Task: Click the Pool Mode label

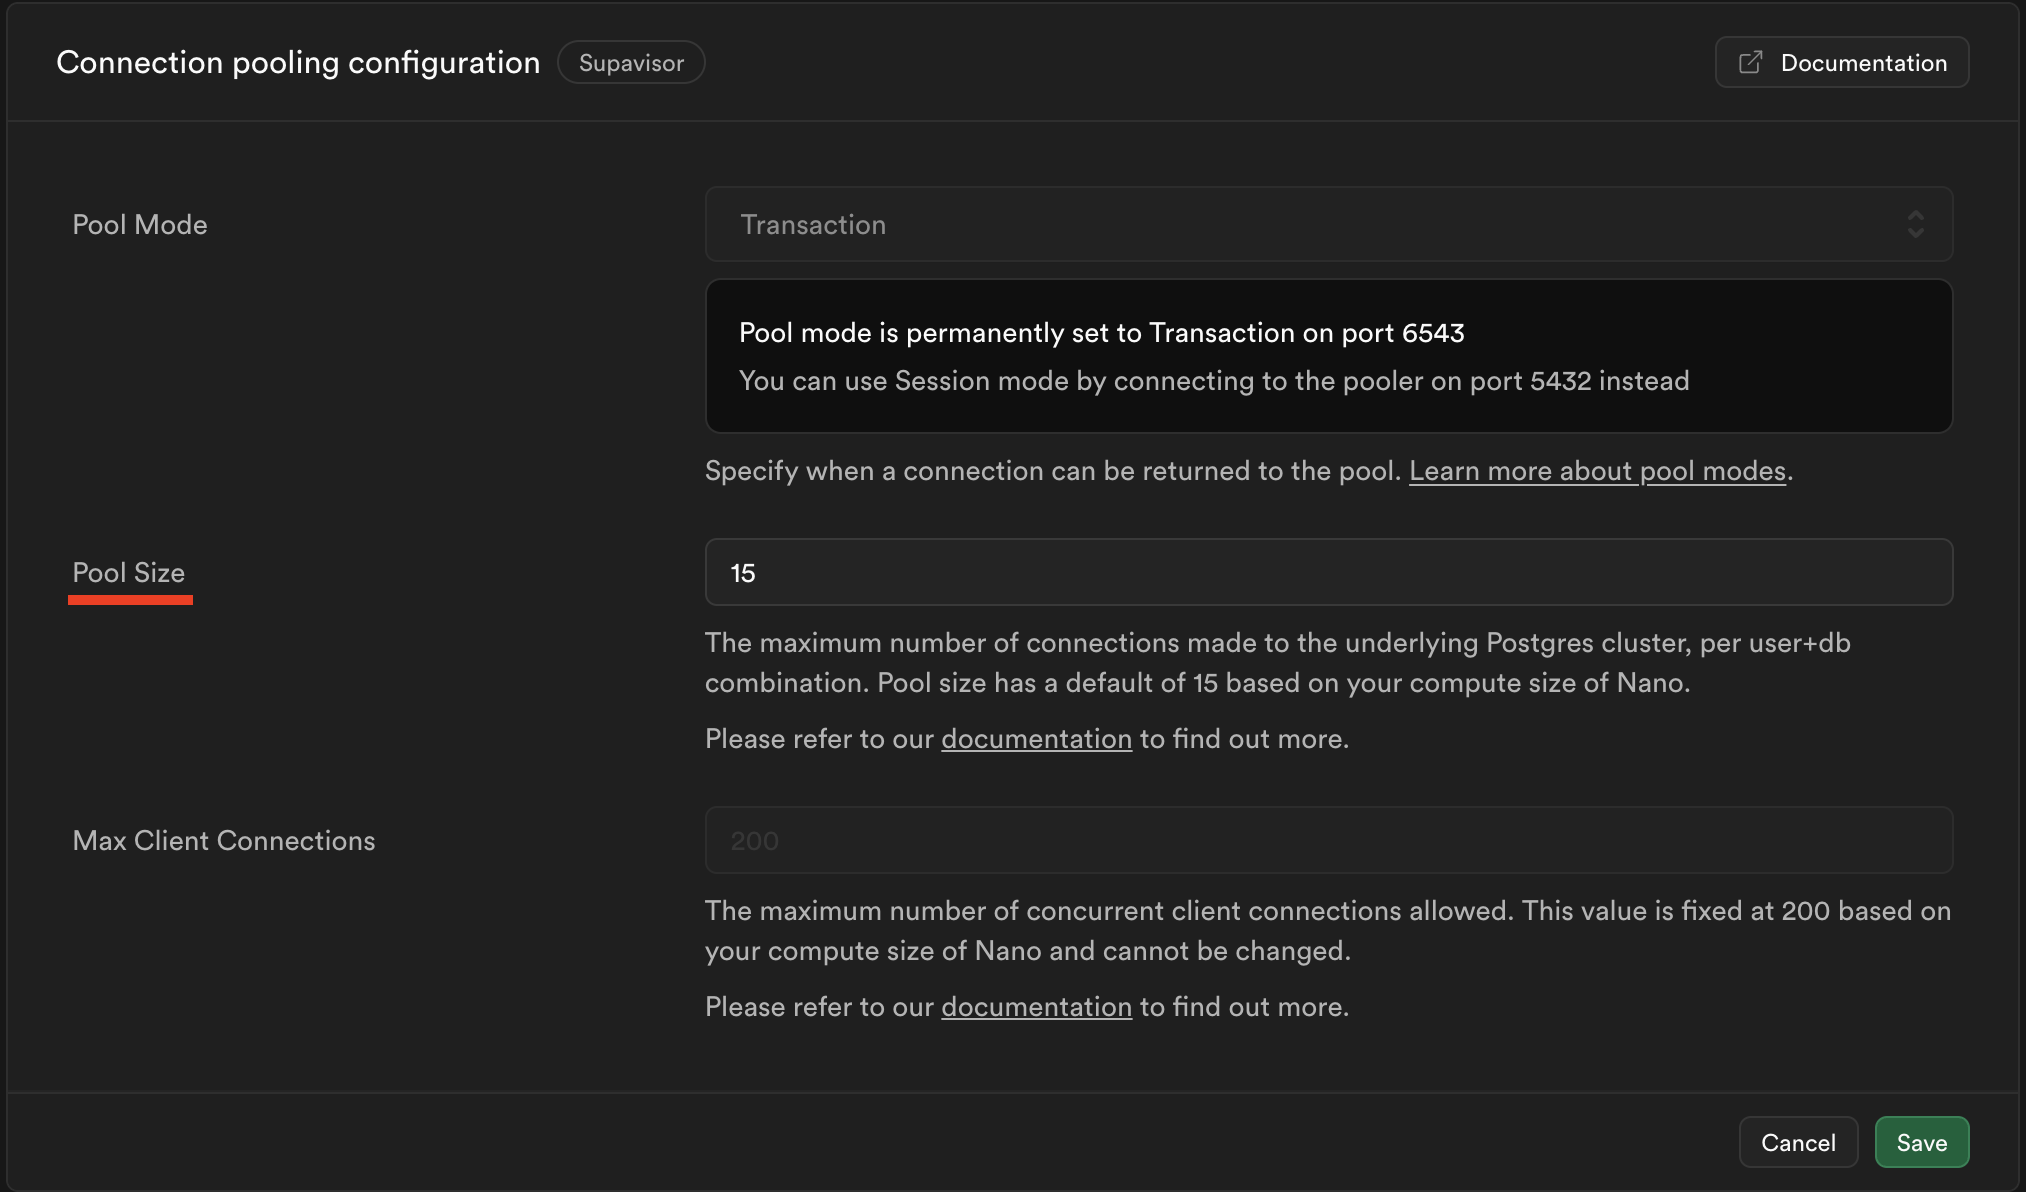Action: 140,224
